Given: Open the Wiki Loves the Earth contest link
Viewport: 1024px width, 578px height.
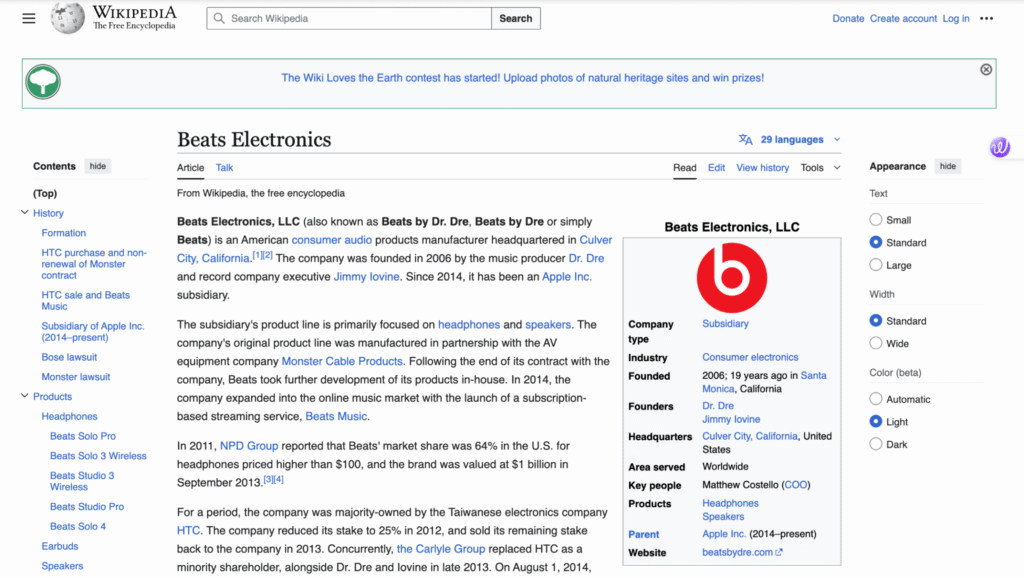Looking at the screenshot, I should 522,78.
